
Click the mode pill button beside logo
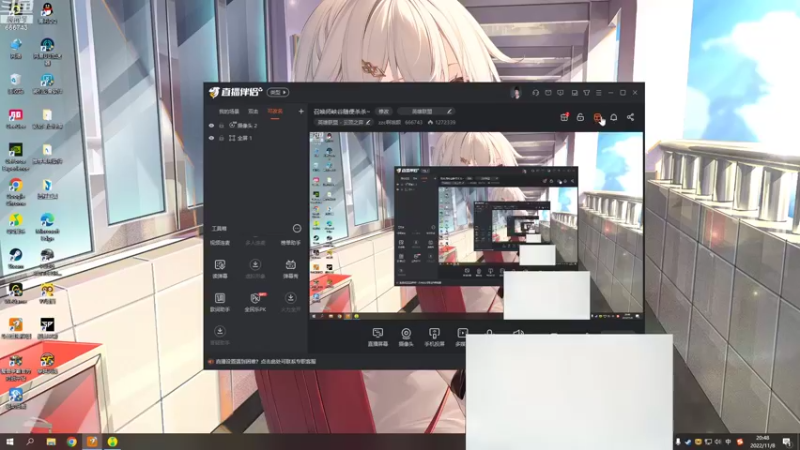pos(278,92)
